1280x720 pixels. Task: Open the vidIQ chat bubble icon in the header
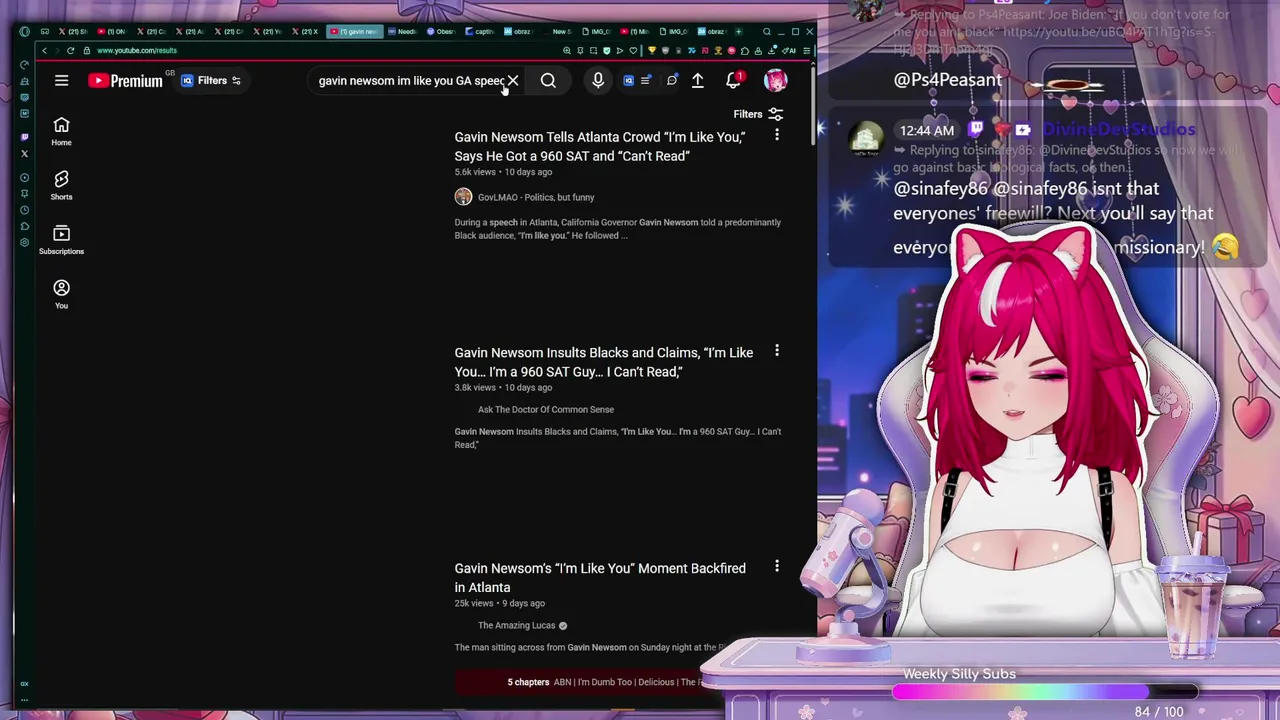[x=672, y=81]
